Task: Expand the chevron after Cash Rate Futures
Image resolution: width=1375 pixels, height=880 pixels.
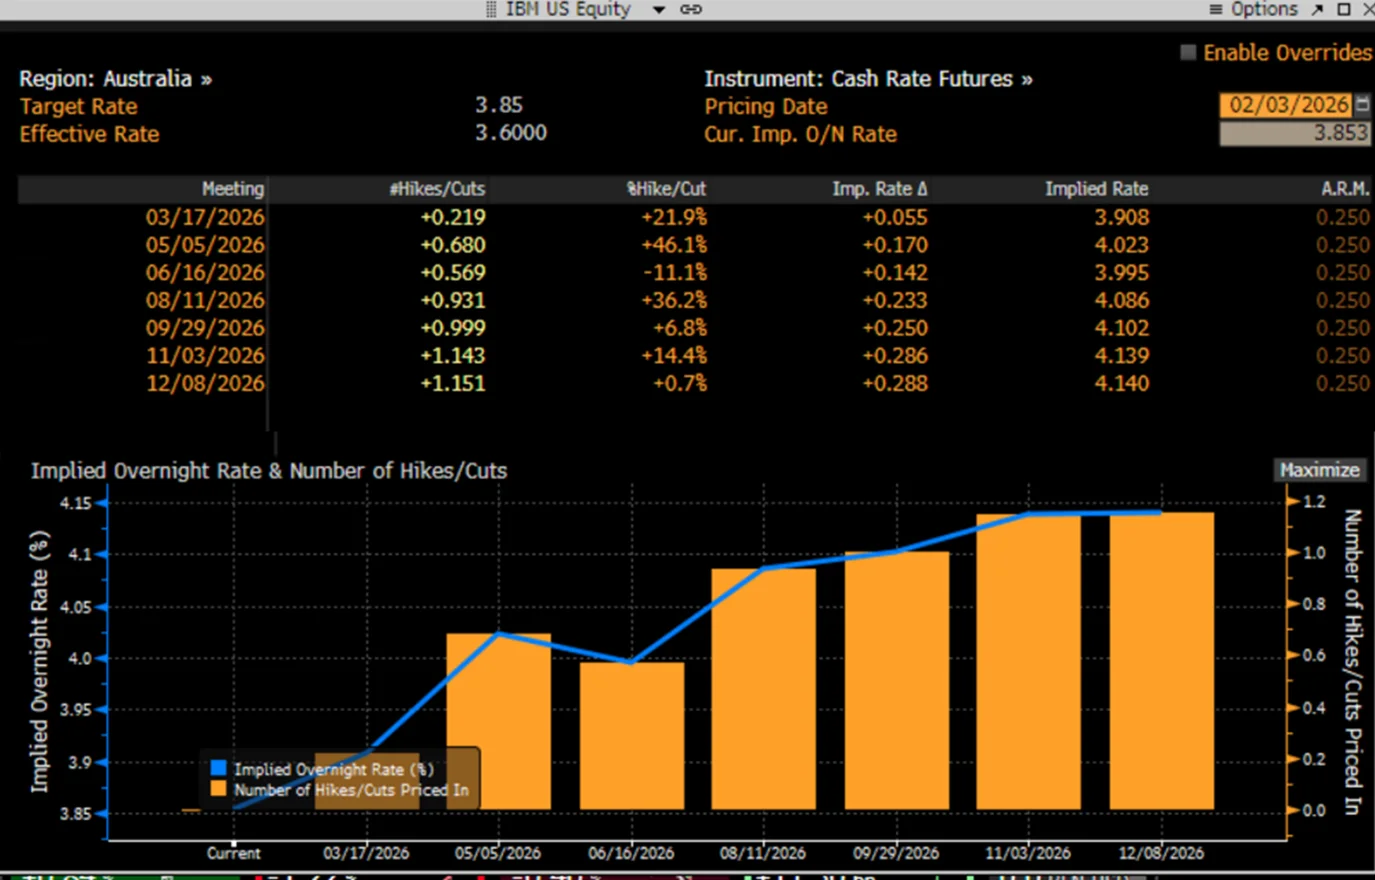Action: (1027, 78)
